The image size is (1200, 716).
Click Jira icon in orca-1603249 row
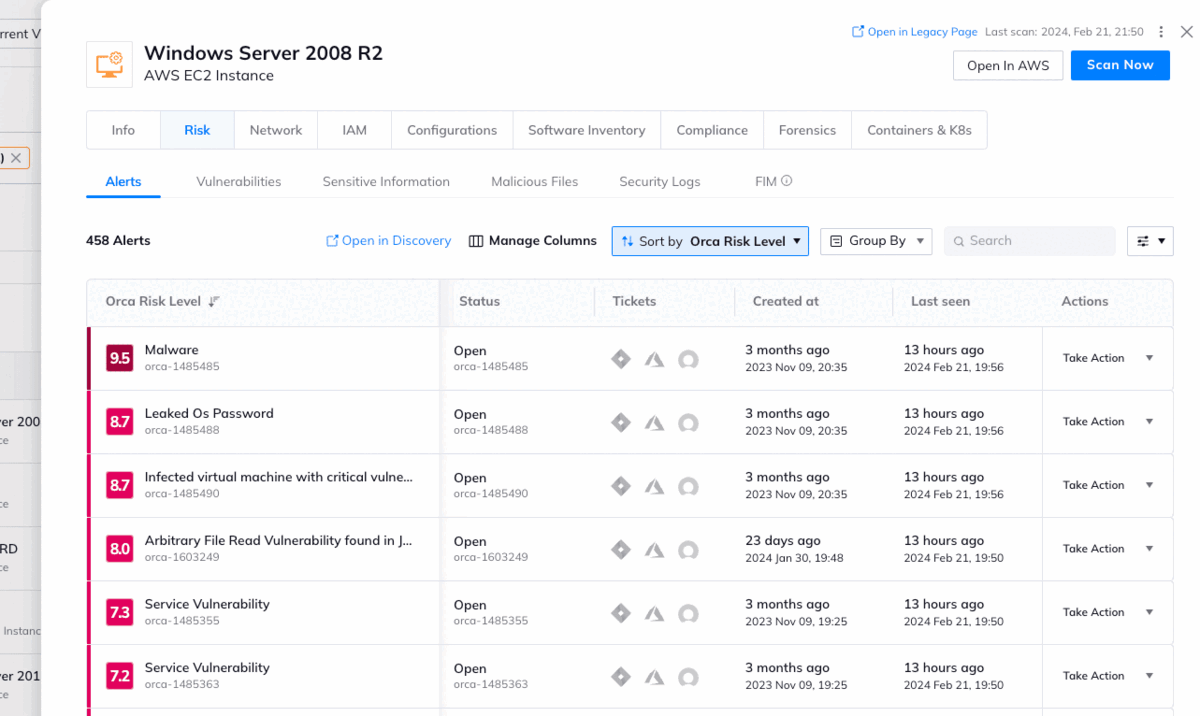tap(621, 550)
